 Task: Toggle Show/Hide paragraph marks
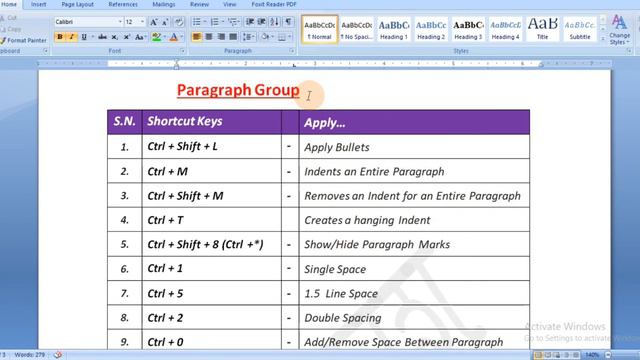(x=289, y=22)
